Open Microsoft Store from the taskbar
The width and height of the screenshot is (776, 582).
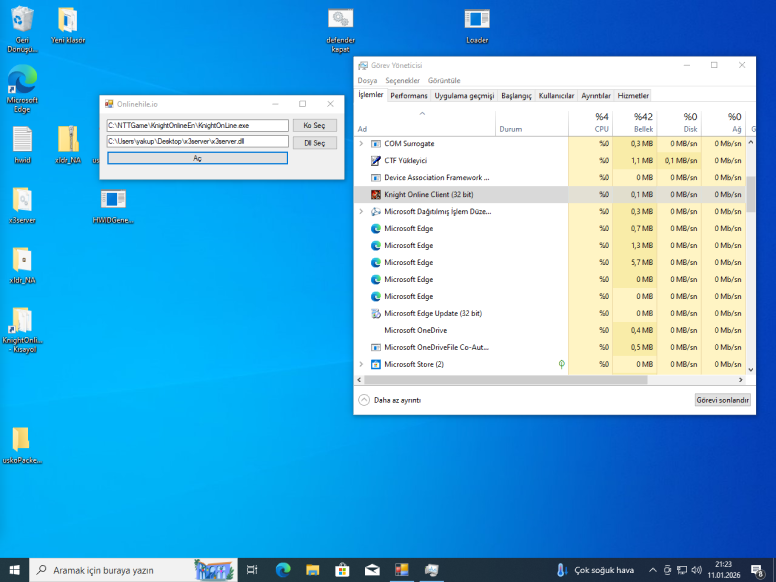tap(342, 570)
